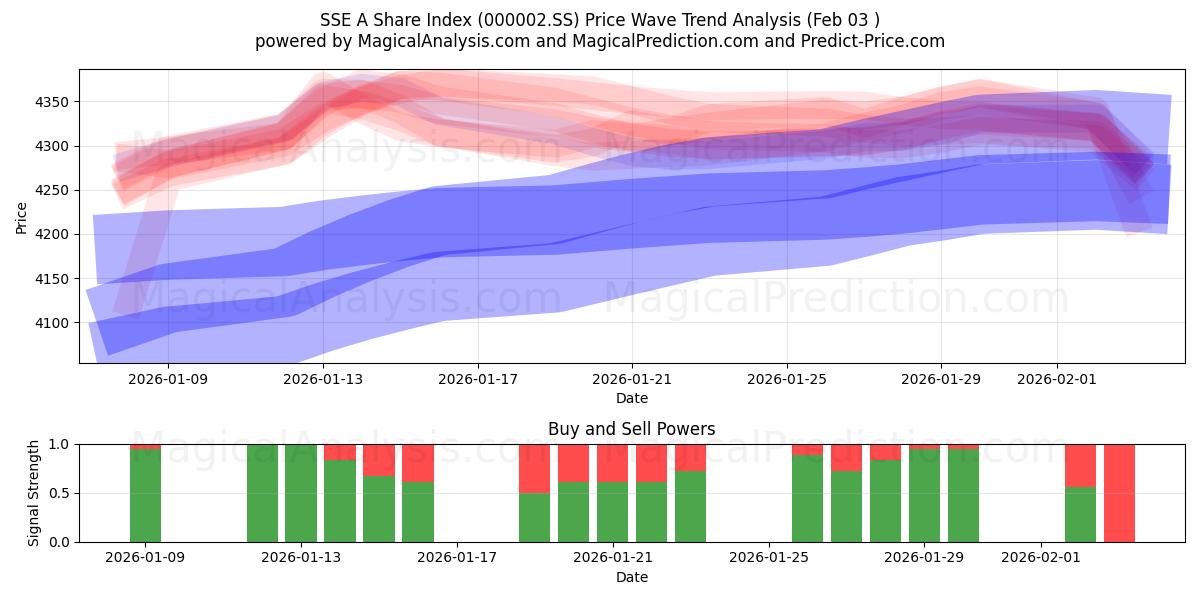Click the 'Signal Strength' y-axis label
1200x600 pixels.
pyautogui.click(x=34, y=493)
